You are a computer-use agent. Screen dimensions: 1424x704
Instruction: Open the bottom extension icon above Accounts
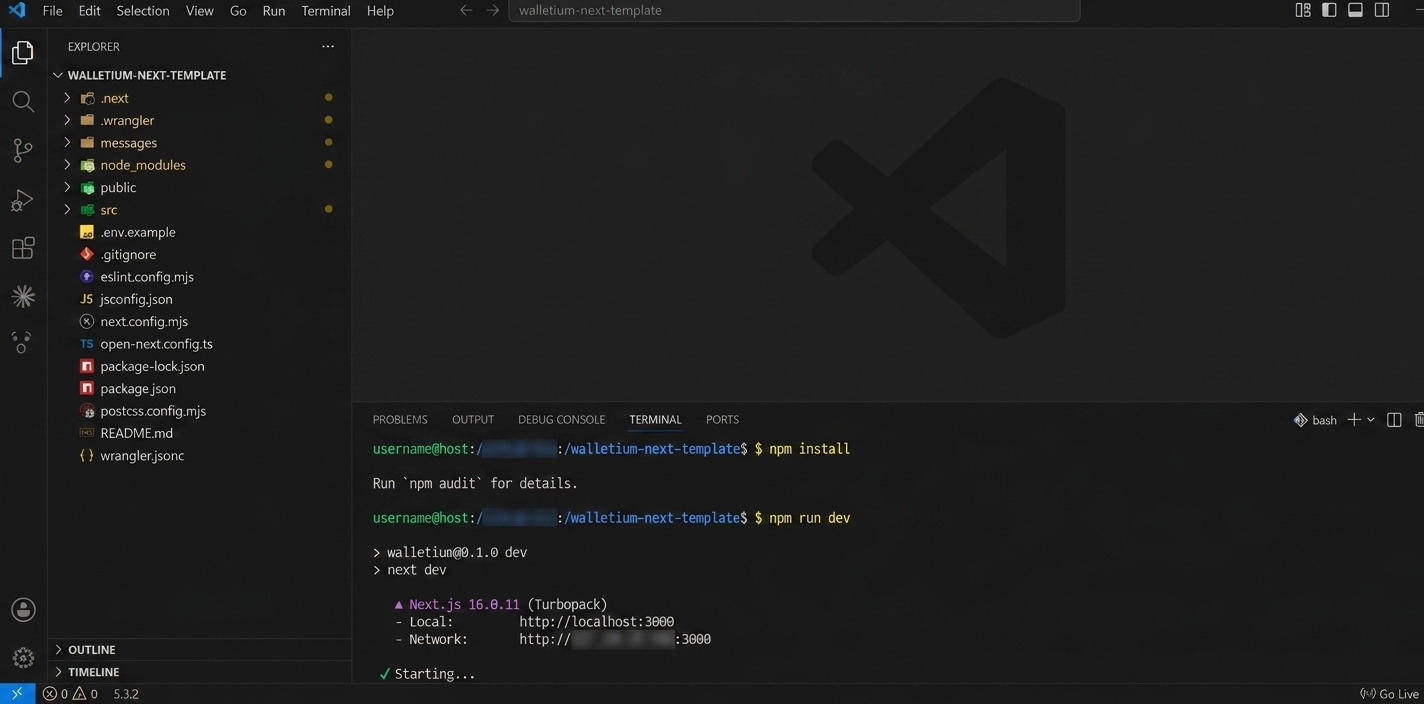pos(23,343)
